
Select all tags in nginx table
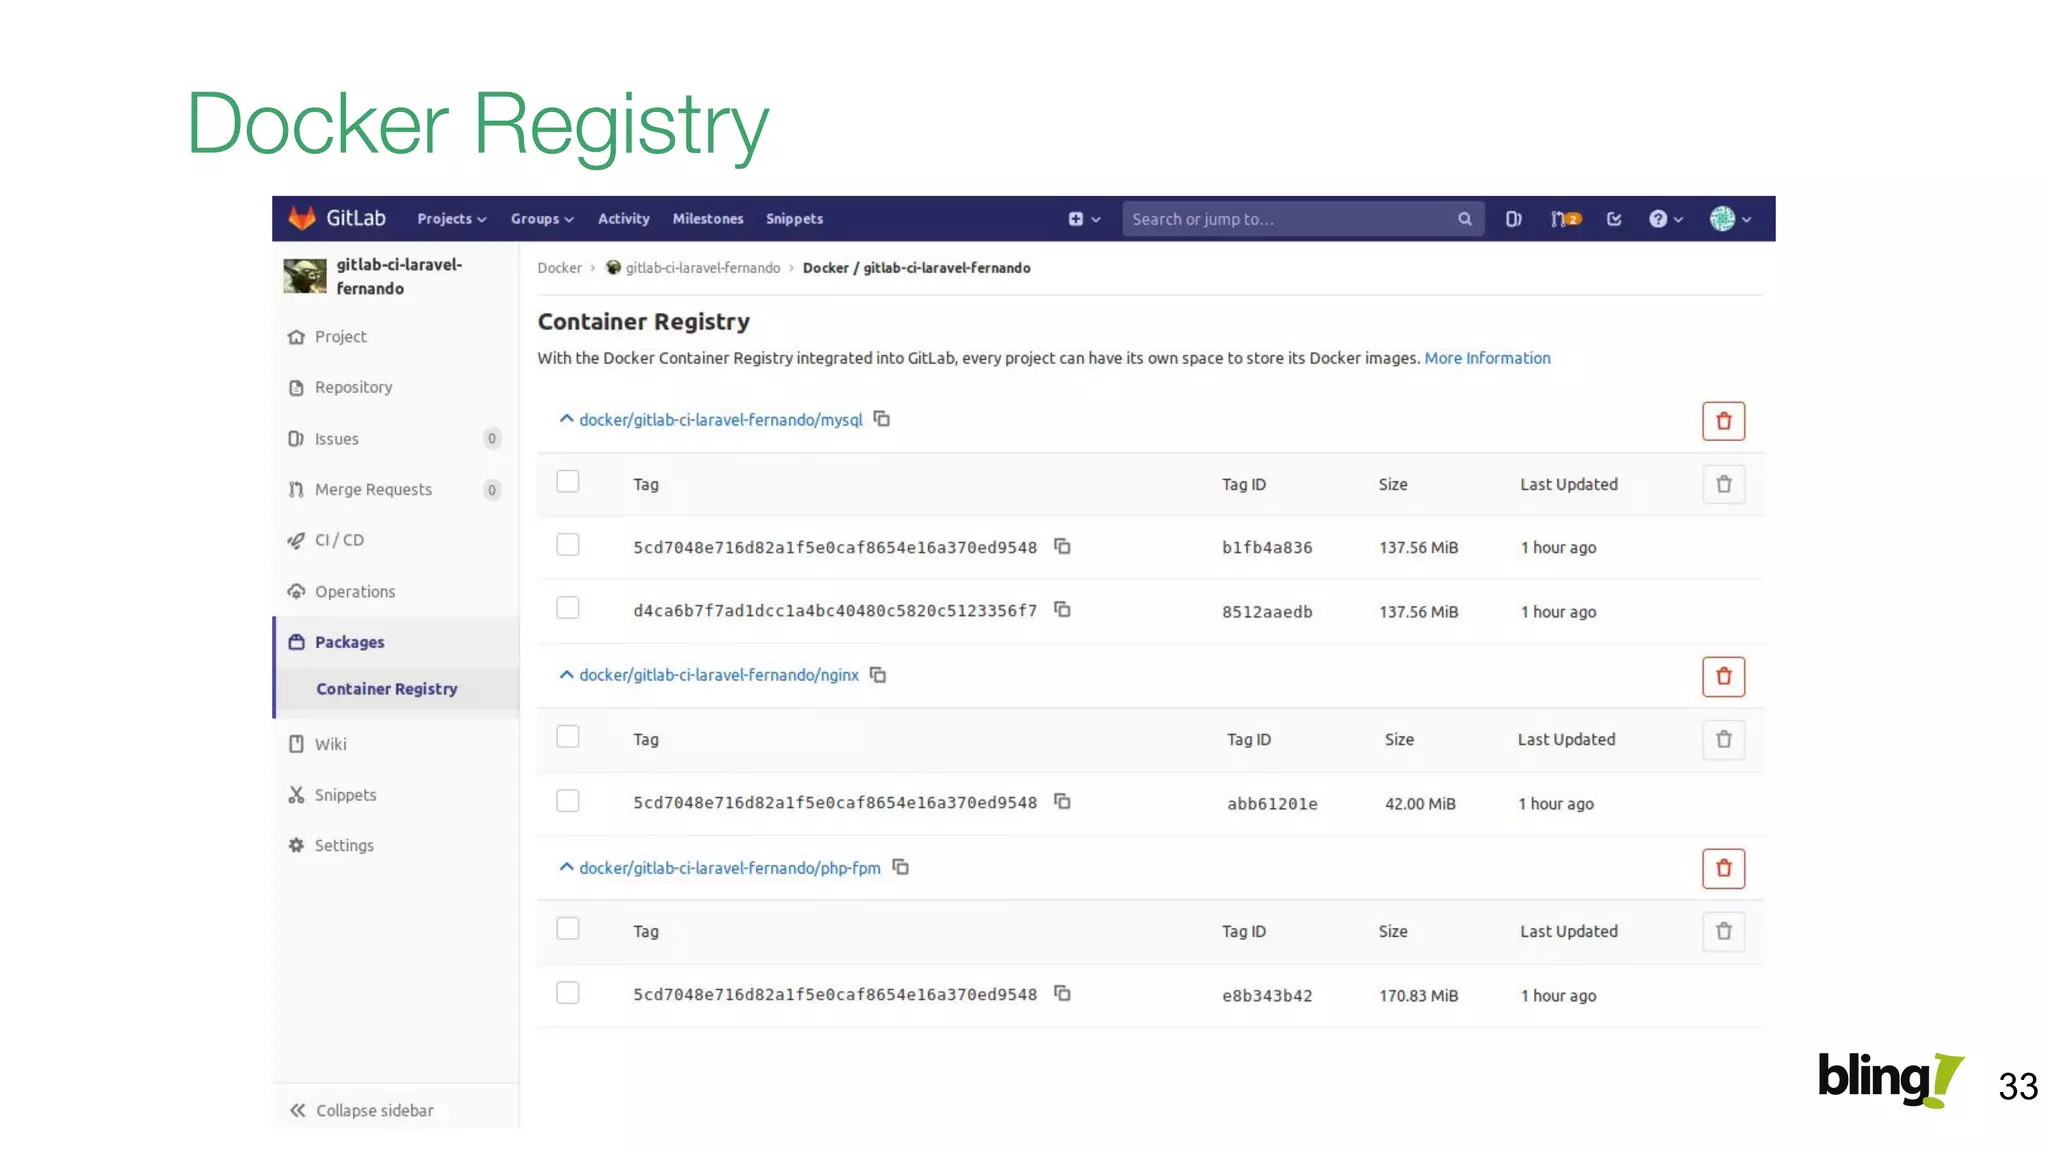568,737
